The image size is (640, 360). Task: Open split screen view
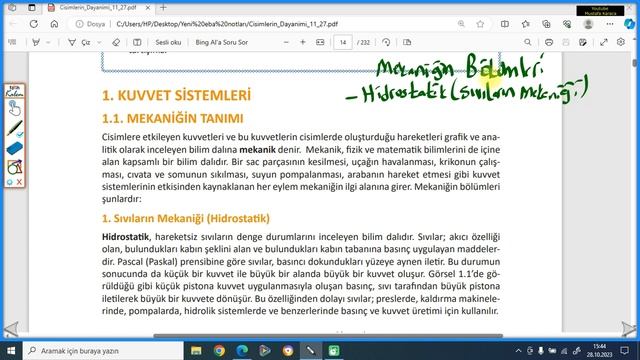click(x=505, y=24)
